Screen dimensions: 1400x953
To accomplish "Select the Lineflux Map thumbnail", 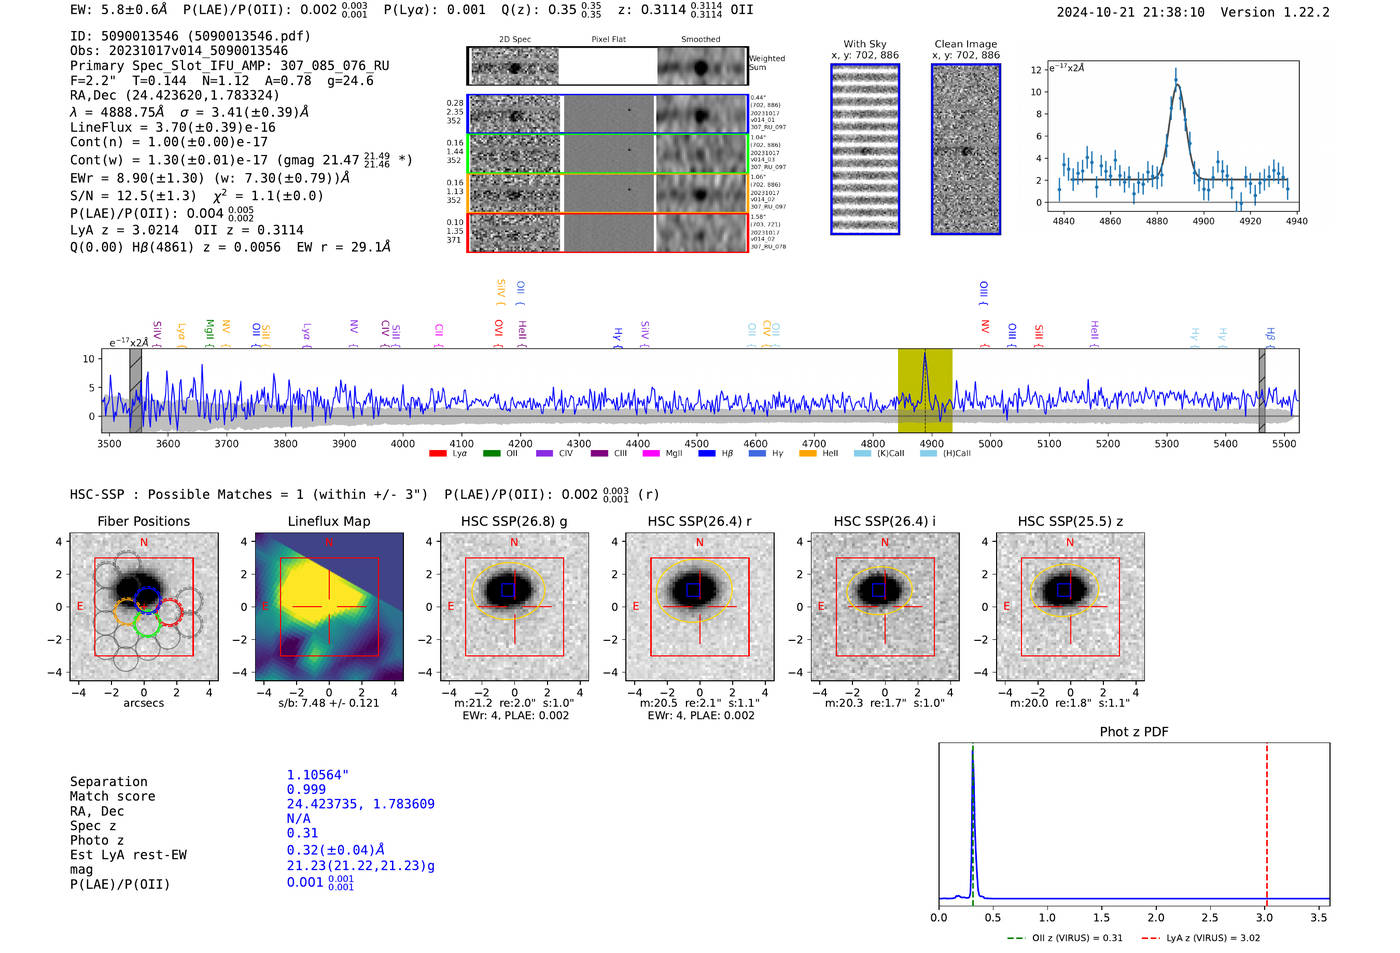I will point(329,607).
